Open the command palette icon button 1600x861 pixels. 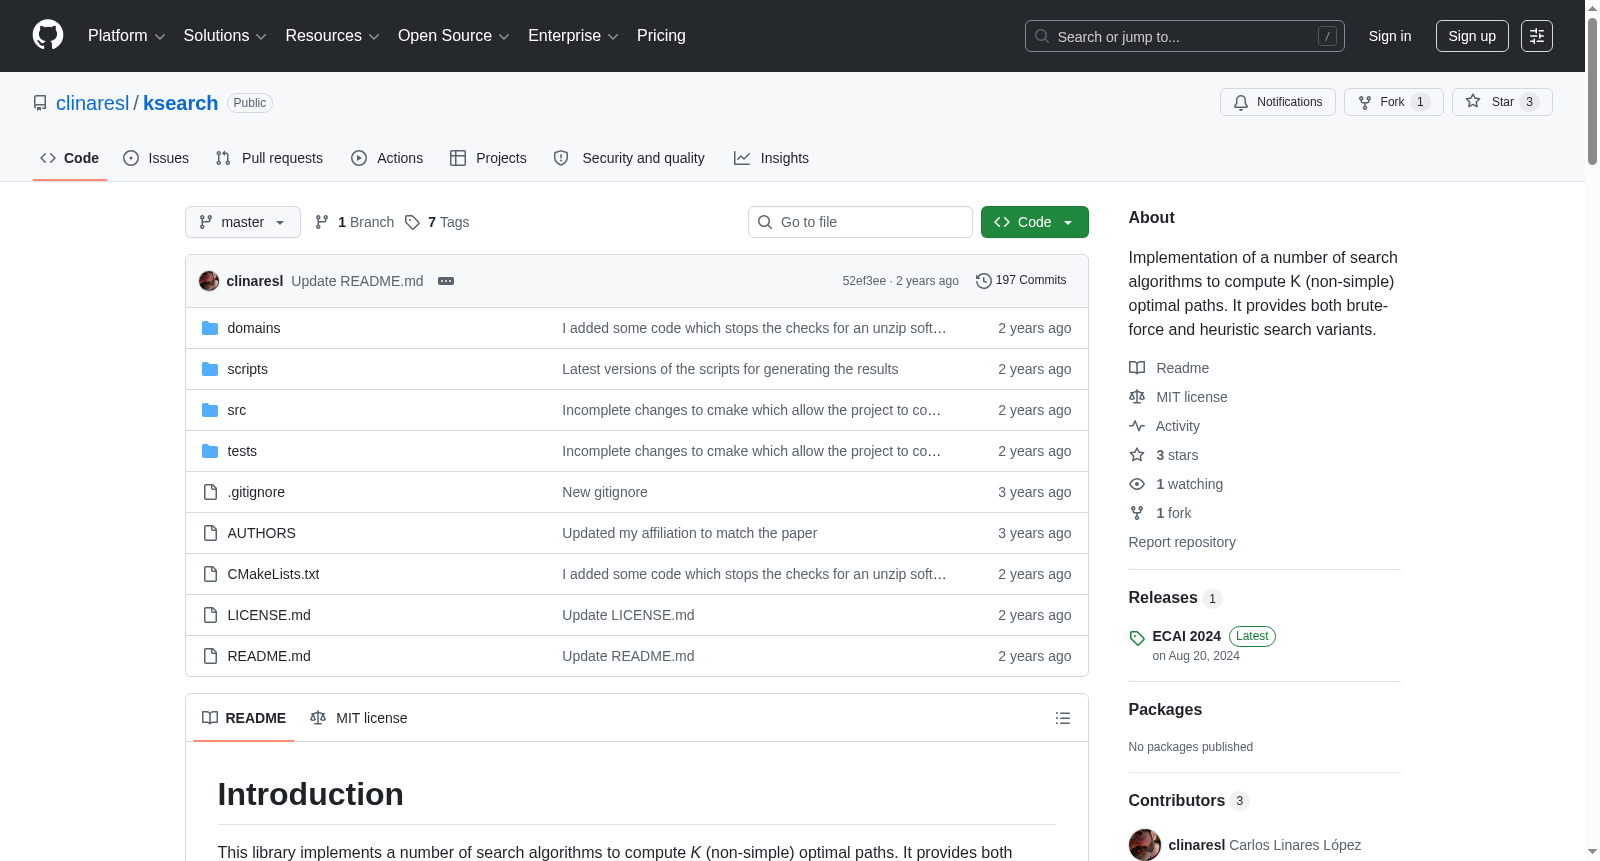click(1537, 36)
